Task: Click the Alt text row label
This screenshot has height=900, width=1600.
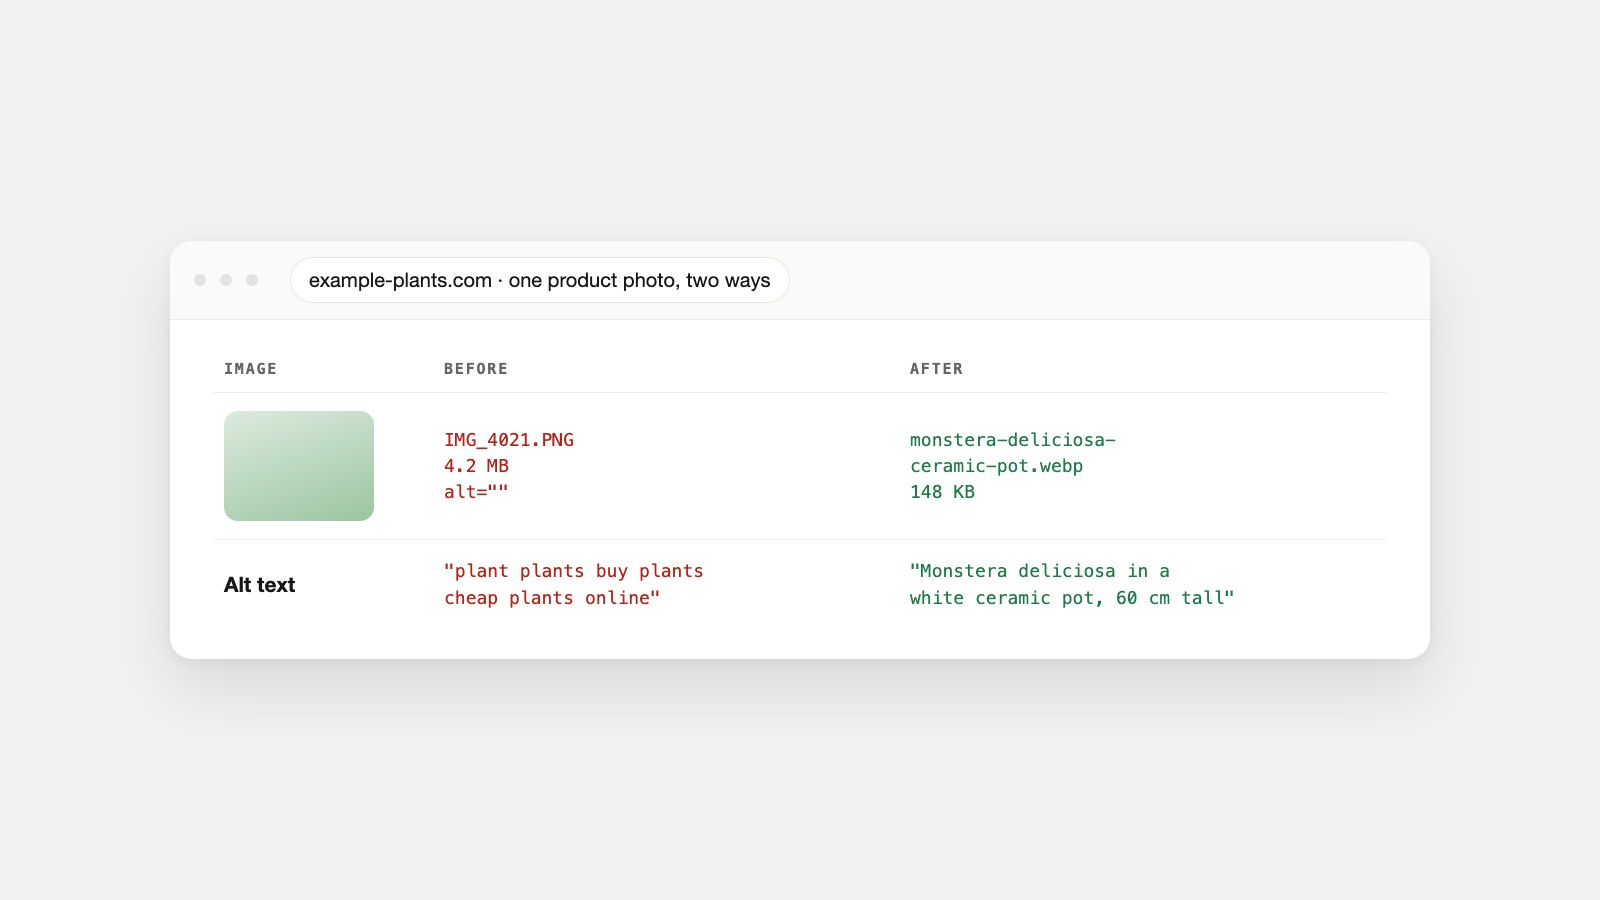Action: point(259,585)
